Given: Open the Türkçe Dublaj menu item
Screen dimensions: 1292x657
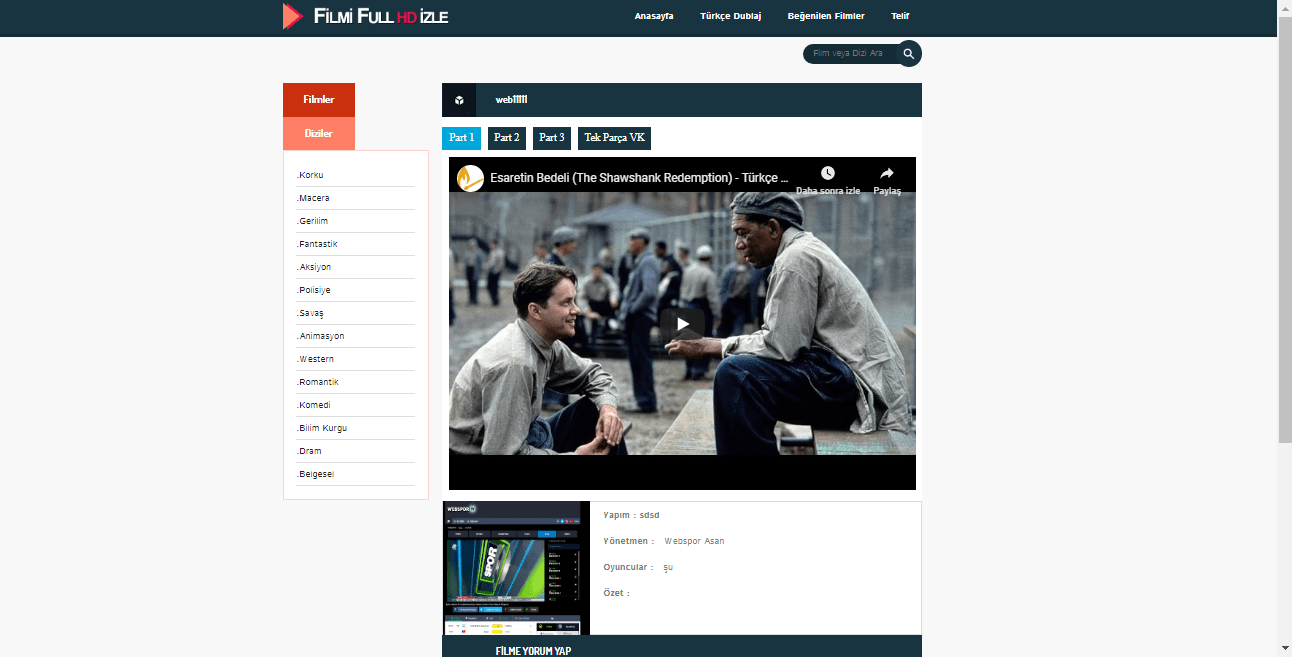Looking at the screenshot, I should (730, 16).
